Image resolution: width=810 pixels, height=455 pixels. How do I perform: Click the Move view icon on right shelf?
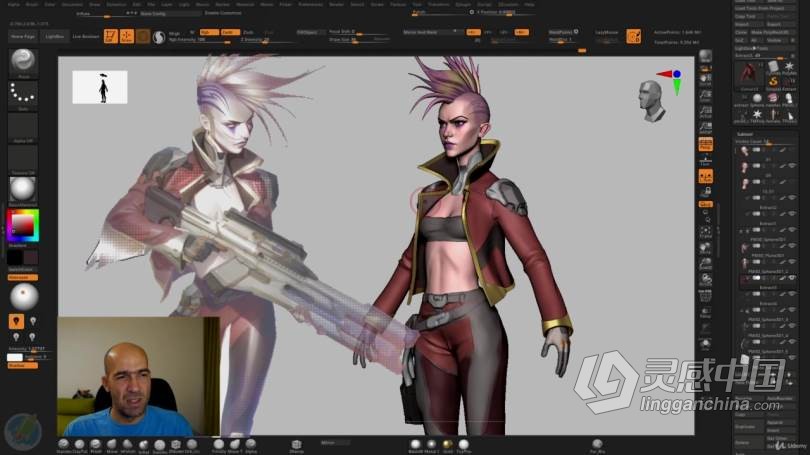click(x=706, y=248)
